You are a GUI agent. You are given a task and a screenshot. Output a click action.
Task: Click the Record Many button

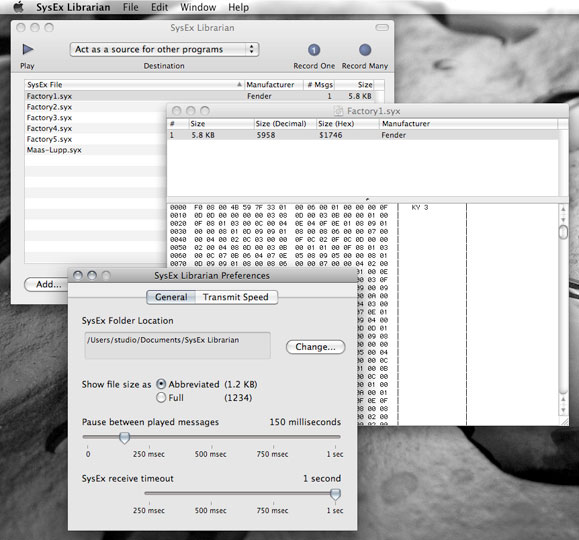(x=365, y=50)
